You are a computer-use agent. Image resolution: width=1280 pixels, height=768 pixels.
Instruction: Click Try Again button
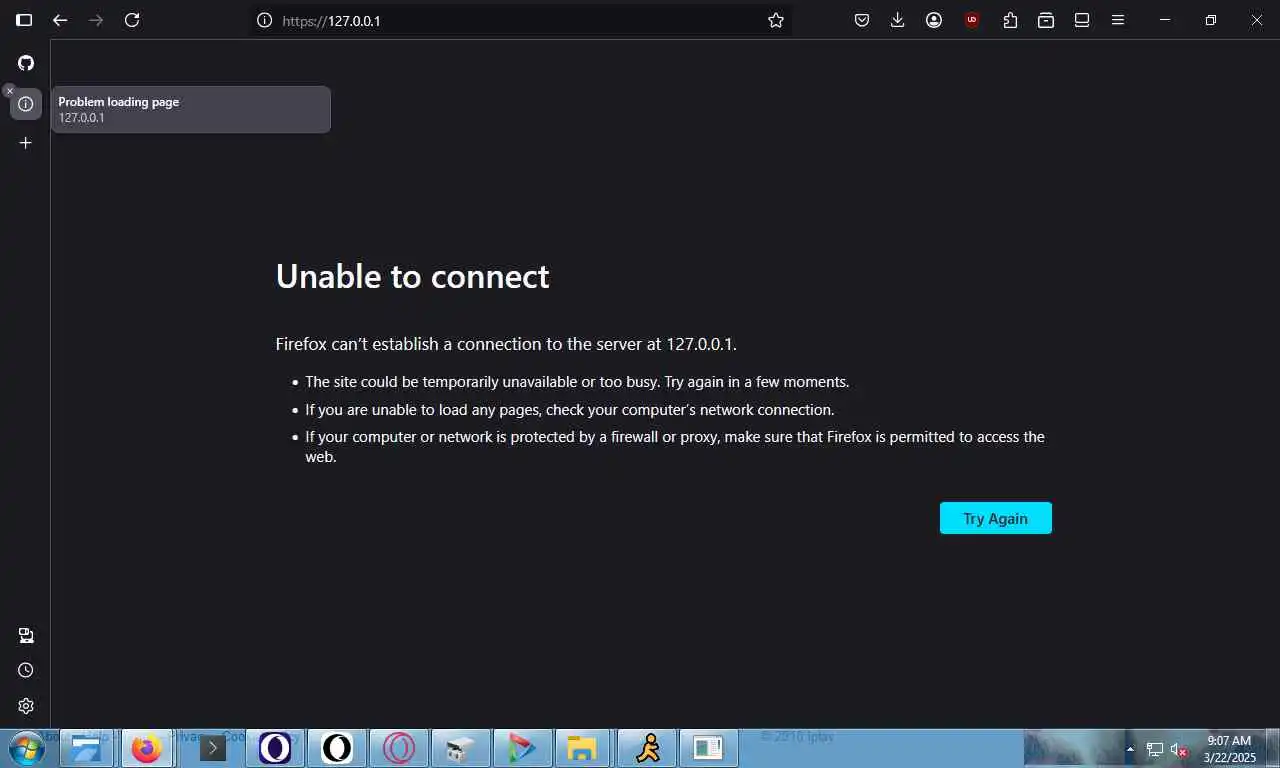[x=995, y=518]
